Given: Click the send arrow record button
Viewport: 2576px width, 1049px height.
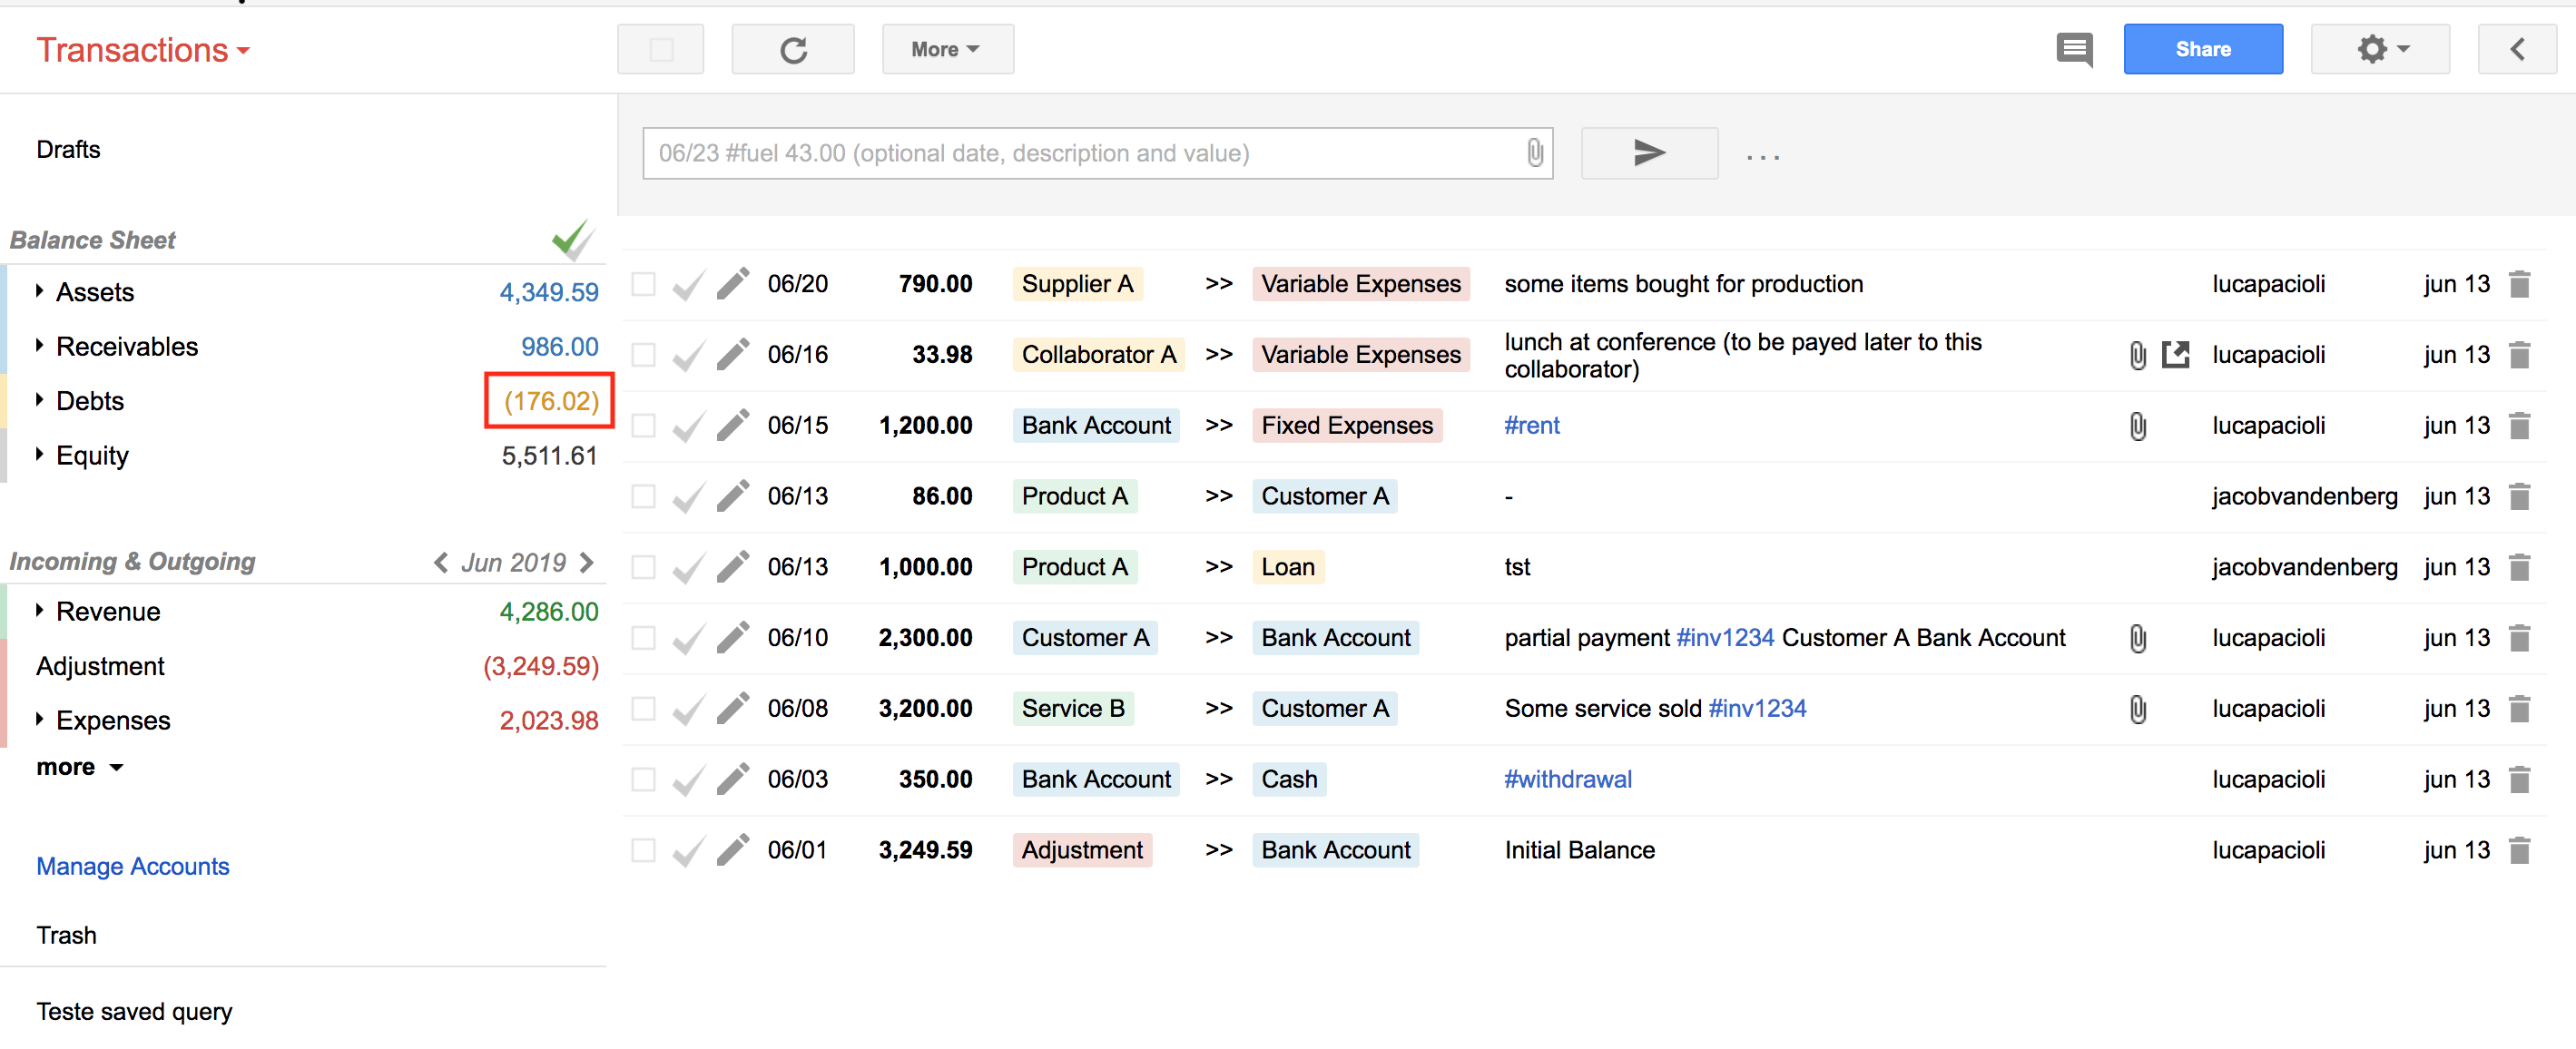Looking at the screenshot, I should [1648, 153].
